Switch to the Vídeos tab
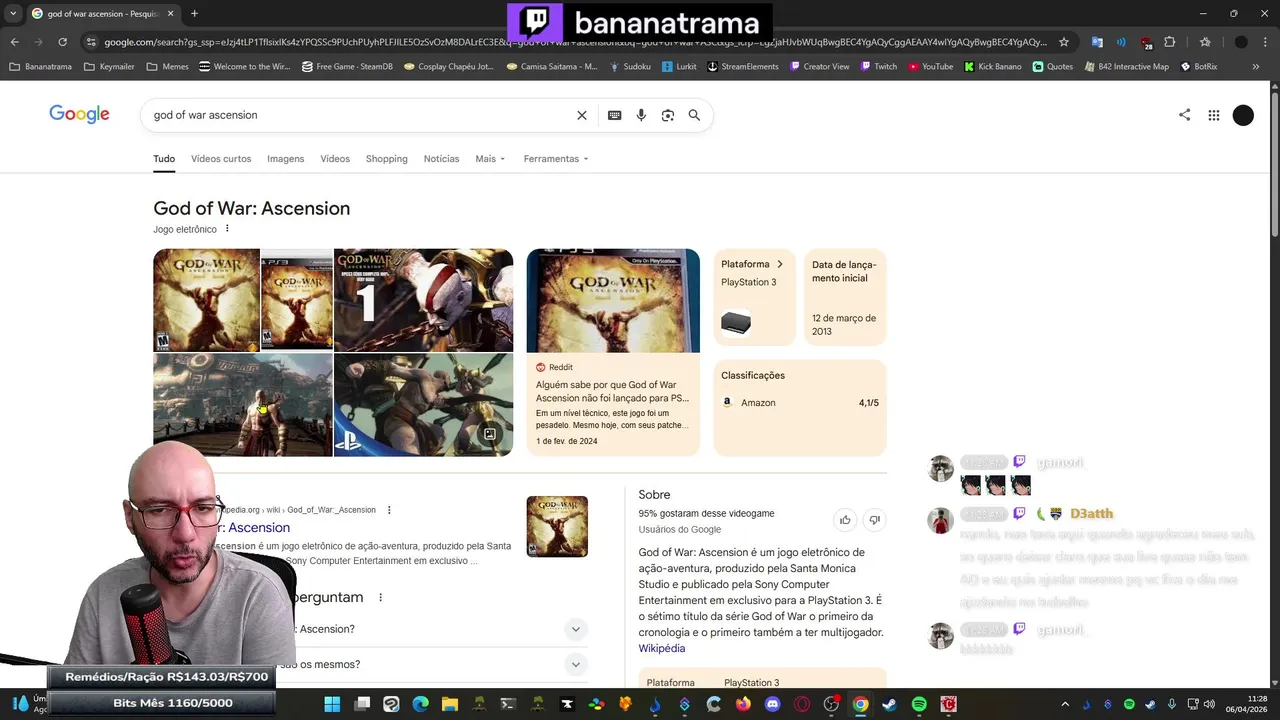 click(x=335, y=159)
